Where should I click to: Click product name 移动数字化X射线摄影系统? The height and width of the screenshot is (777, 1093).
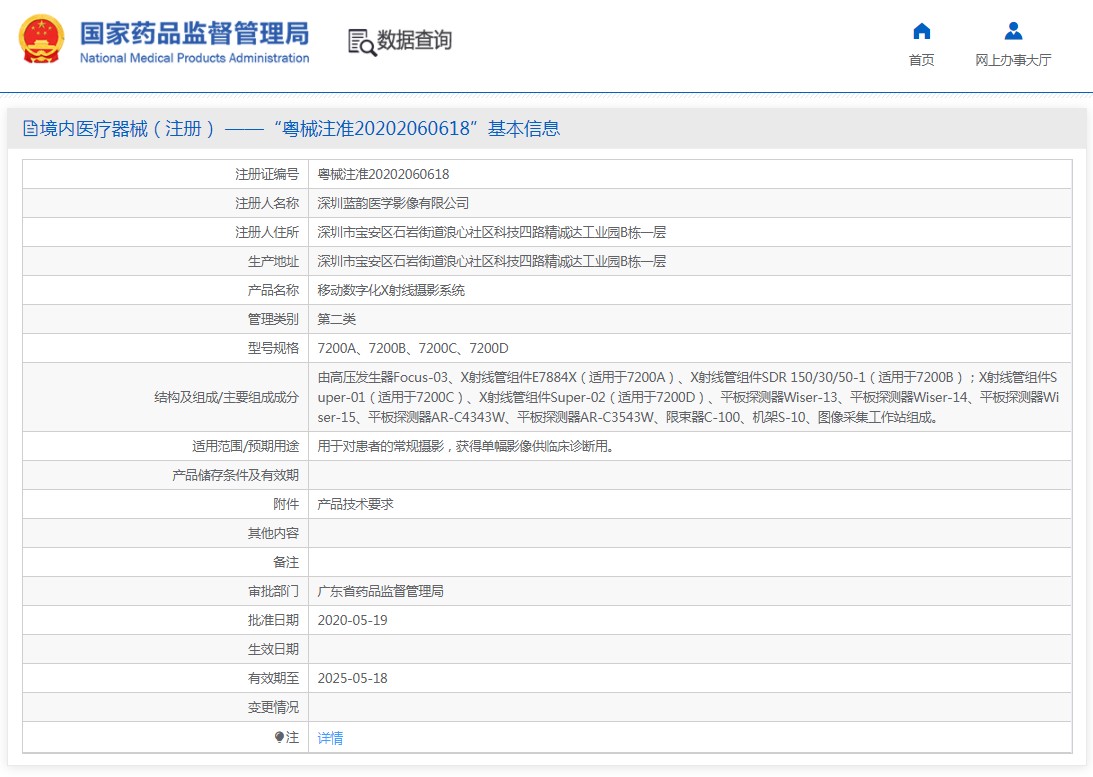coord(391,290)
